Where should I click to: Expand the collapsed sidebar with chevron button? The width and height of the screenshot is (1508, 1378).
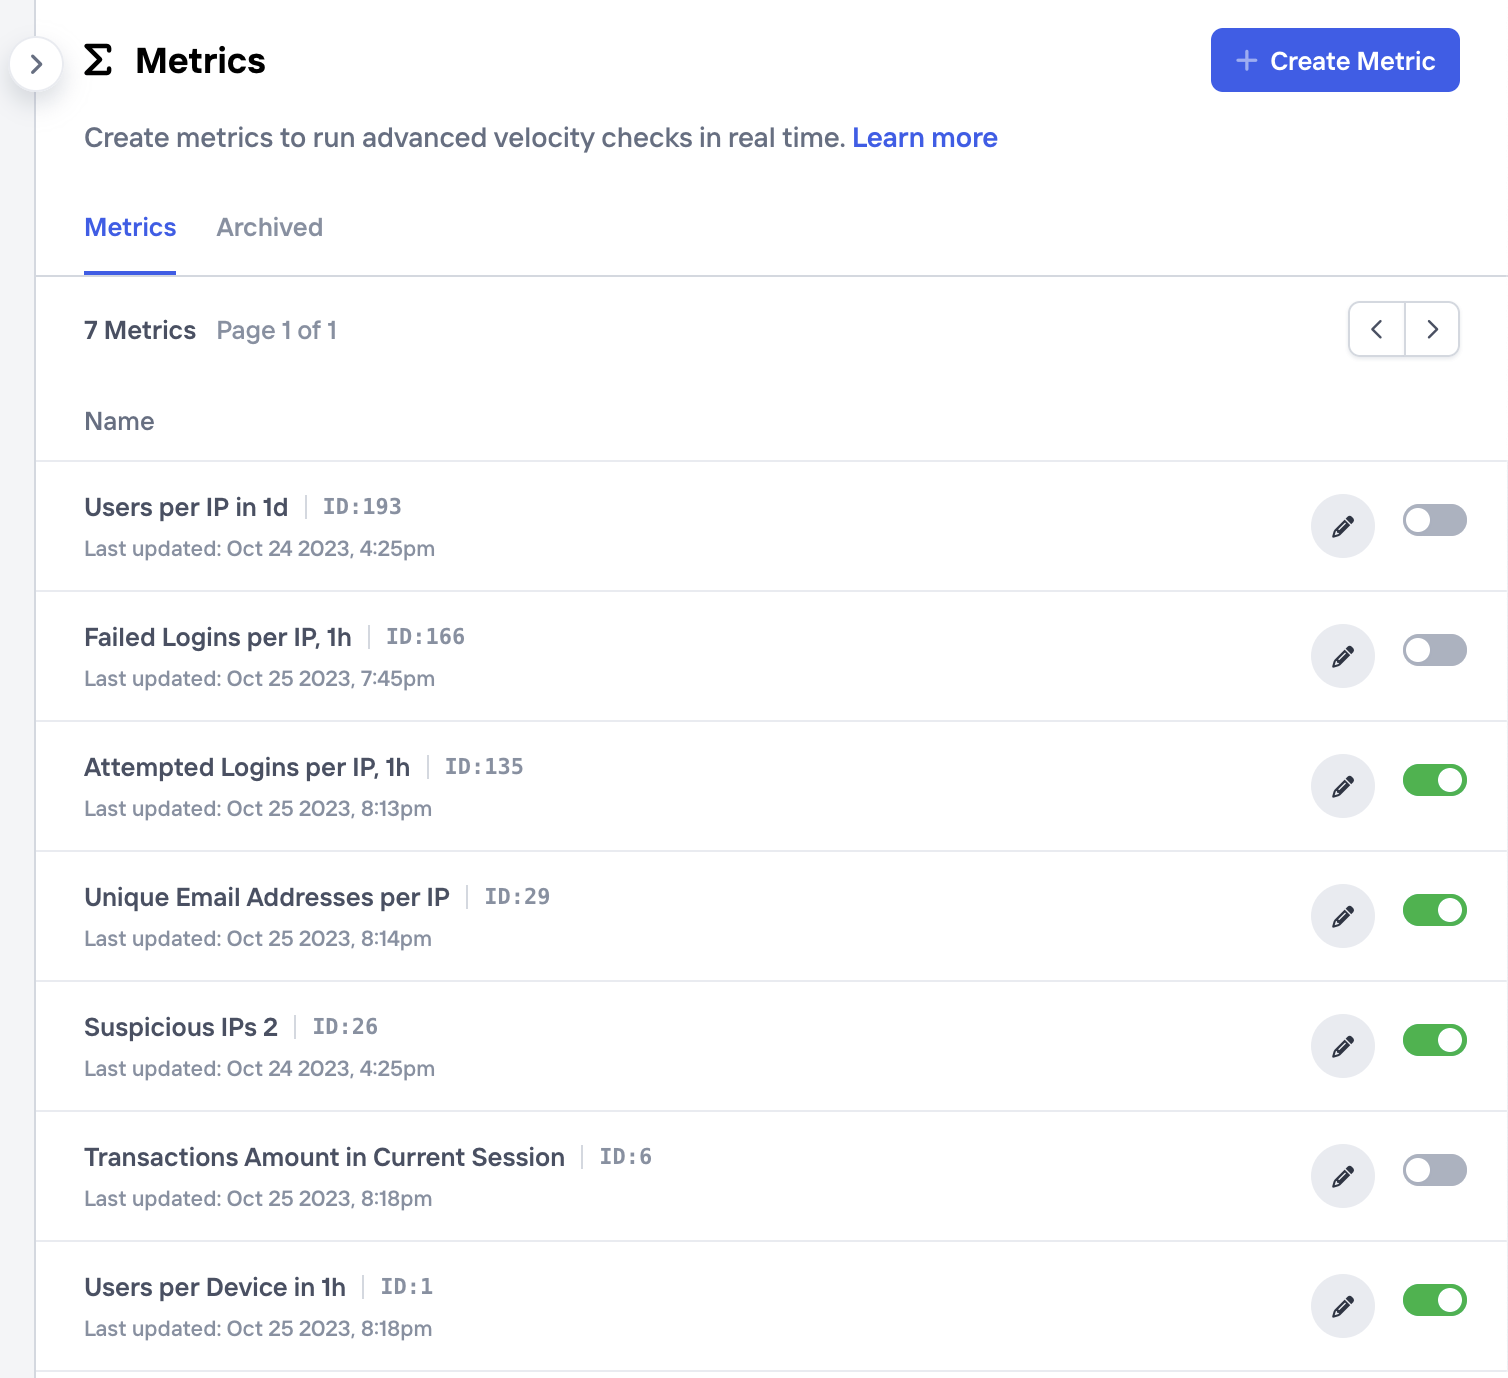click(36, 64)
